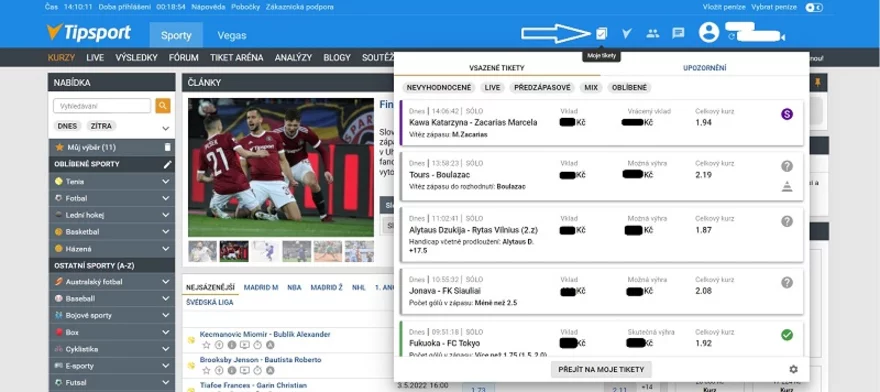Toggle the NEVYHODNOCENÉ filter chip
The width and height of the screenshot is (880, 392).
[x=439, y=88]
